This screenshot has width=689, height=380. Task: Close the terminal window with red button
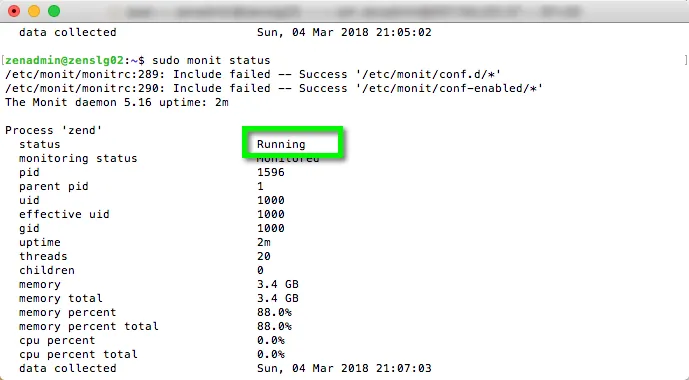click(x=14, y=11)
